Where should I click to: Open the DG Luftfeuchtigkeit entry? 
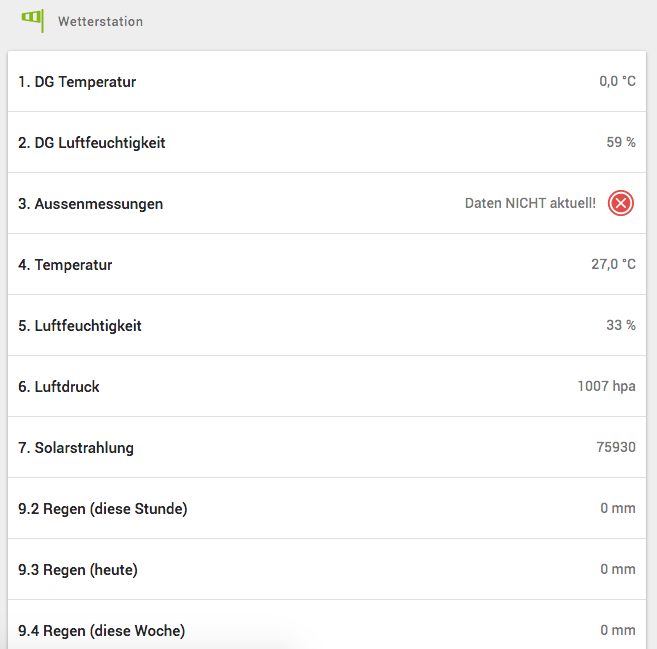[x=92, y=143]
